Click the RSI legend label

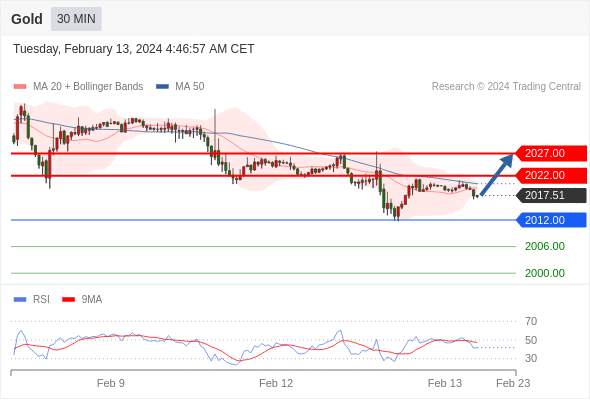41,300
